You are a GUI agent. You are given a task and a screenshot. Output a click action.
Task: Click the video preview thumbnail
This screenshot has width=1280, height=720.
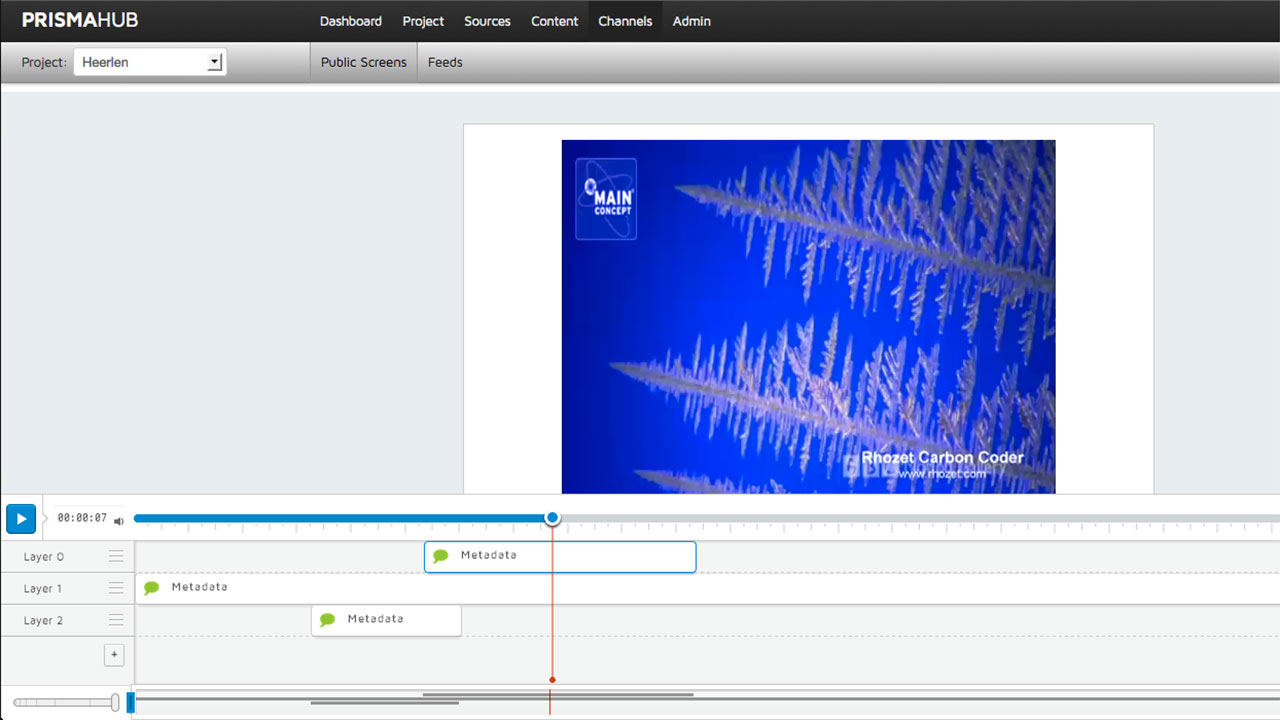(x=808, y=316)
